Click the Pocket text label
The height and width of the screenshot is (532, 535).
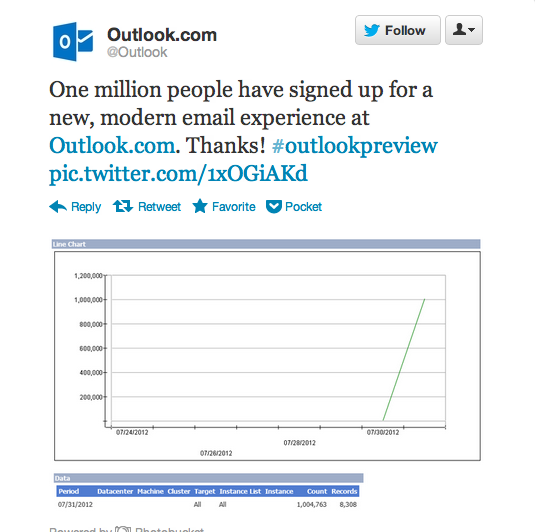pos(303,206)
